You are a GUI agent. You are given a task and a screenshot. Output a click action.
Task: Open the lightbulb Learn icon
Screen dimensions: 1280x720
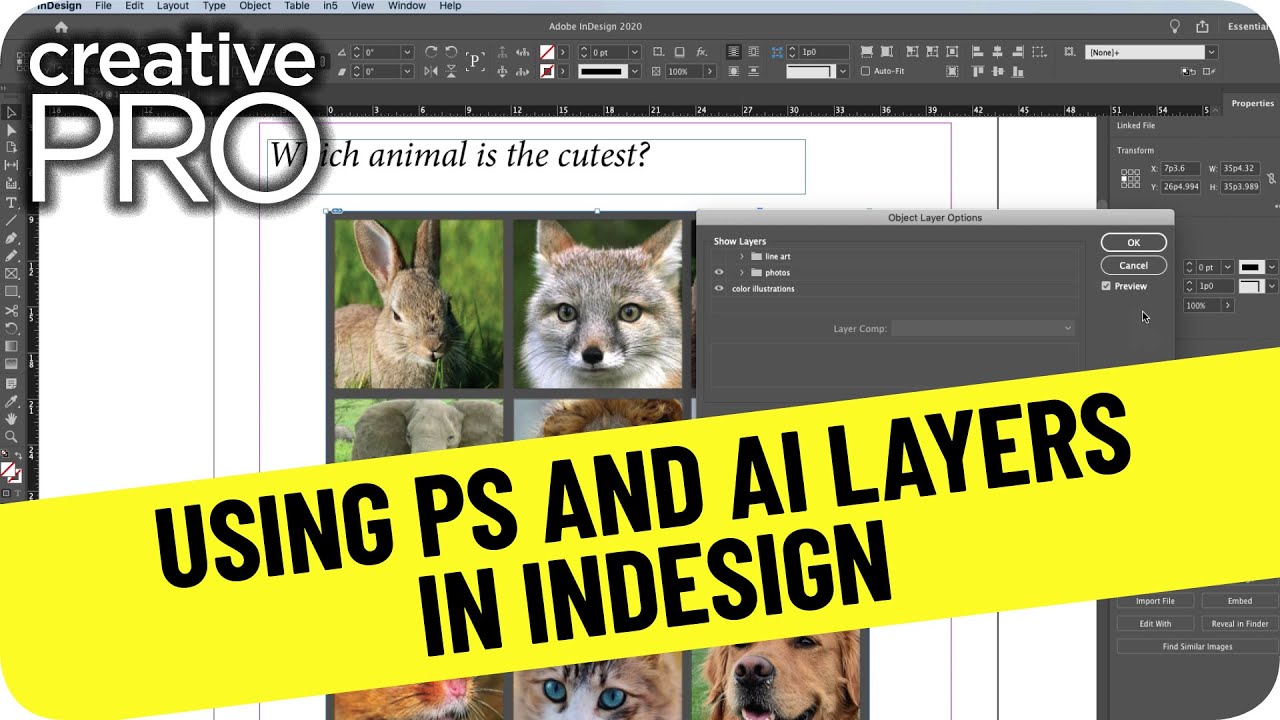[1175, 27]
